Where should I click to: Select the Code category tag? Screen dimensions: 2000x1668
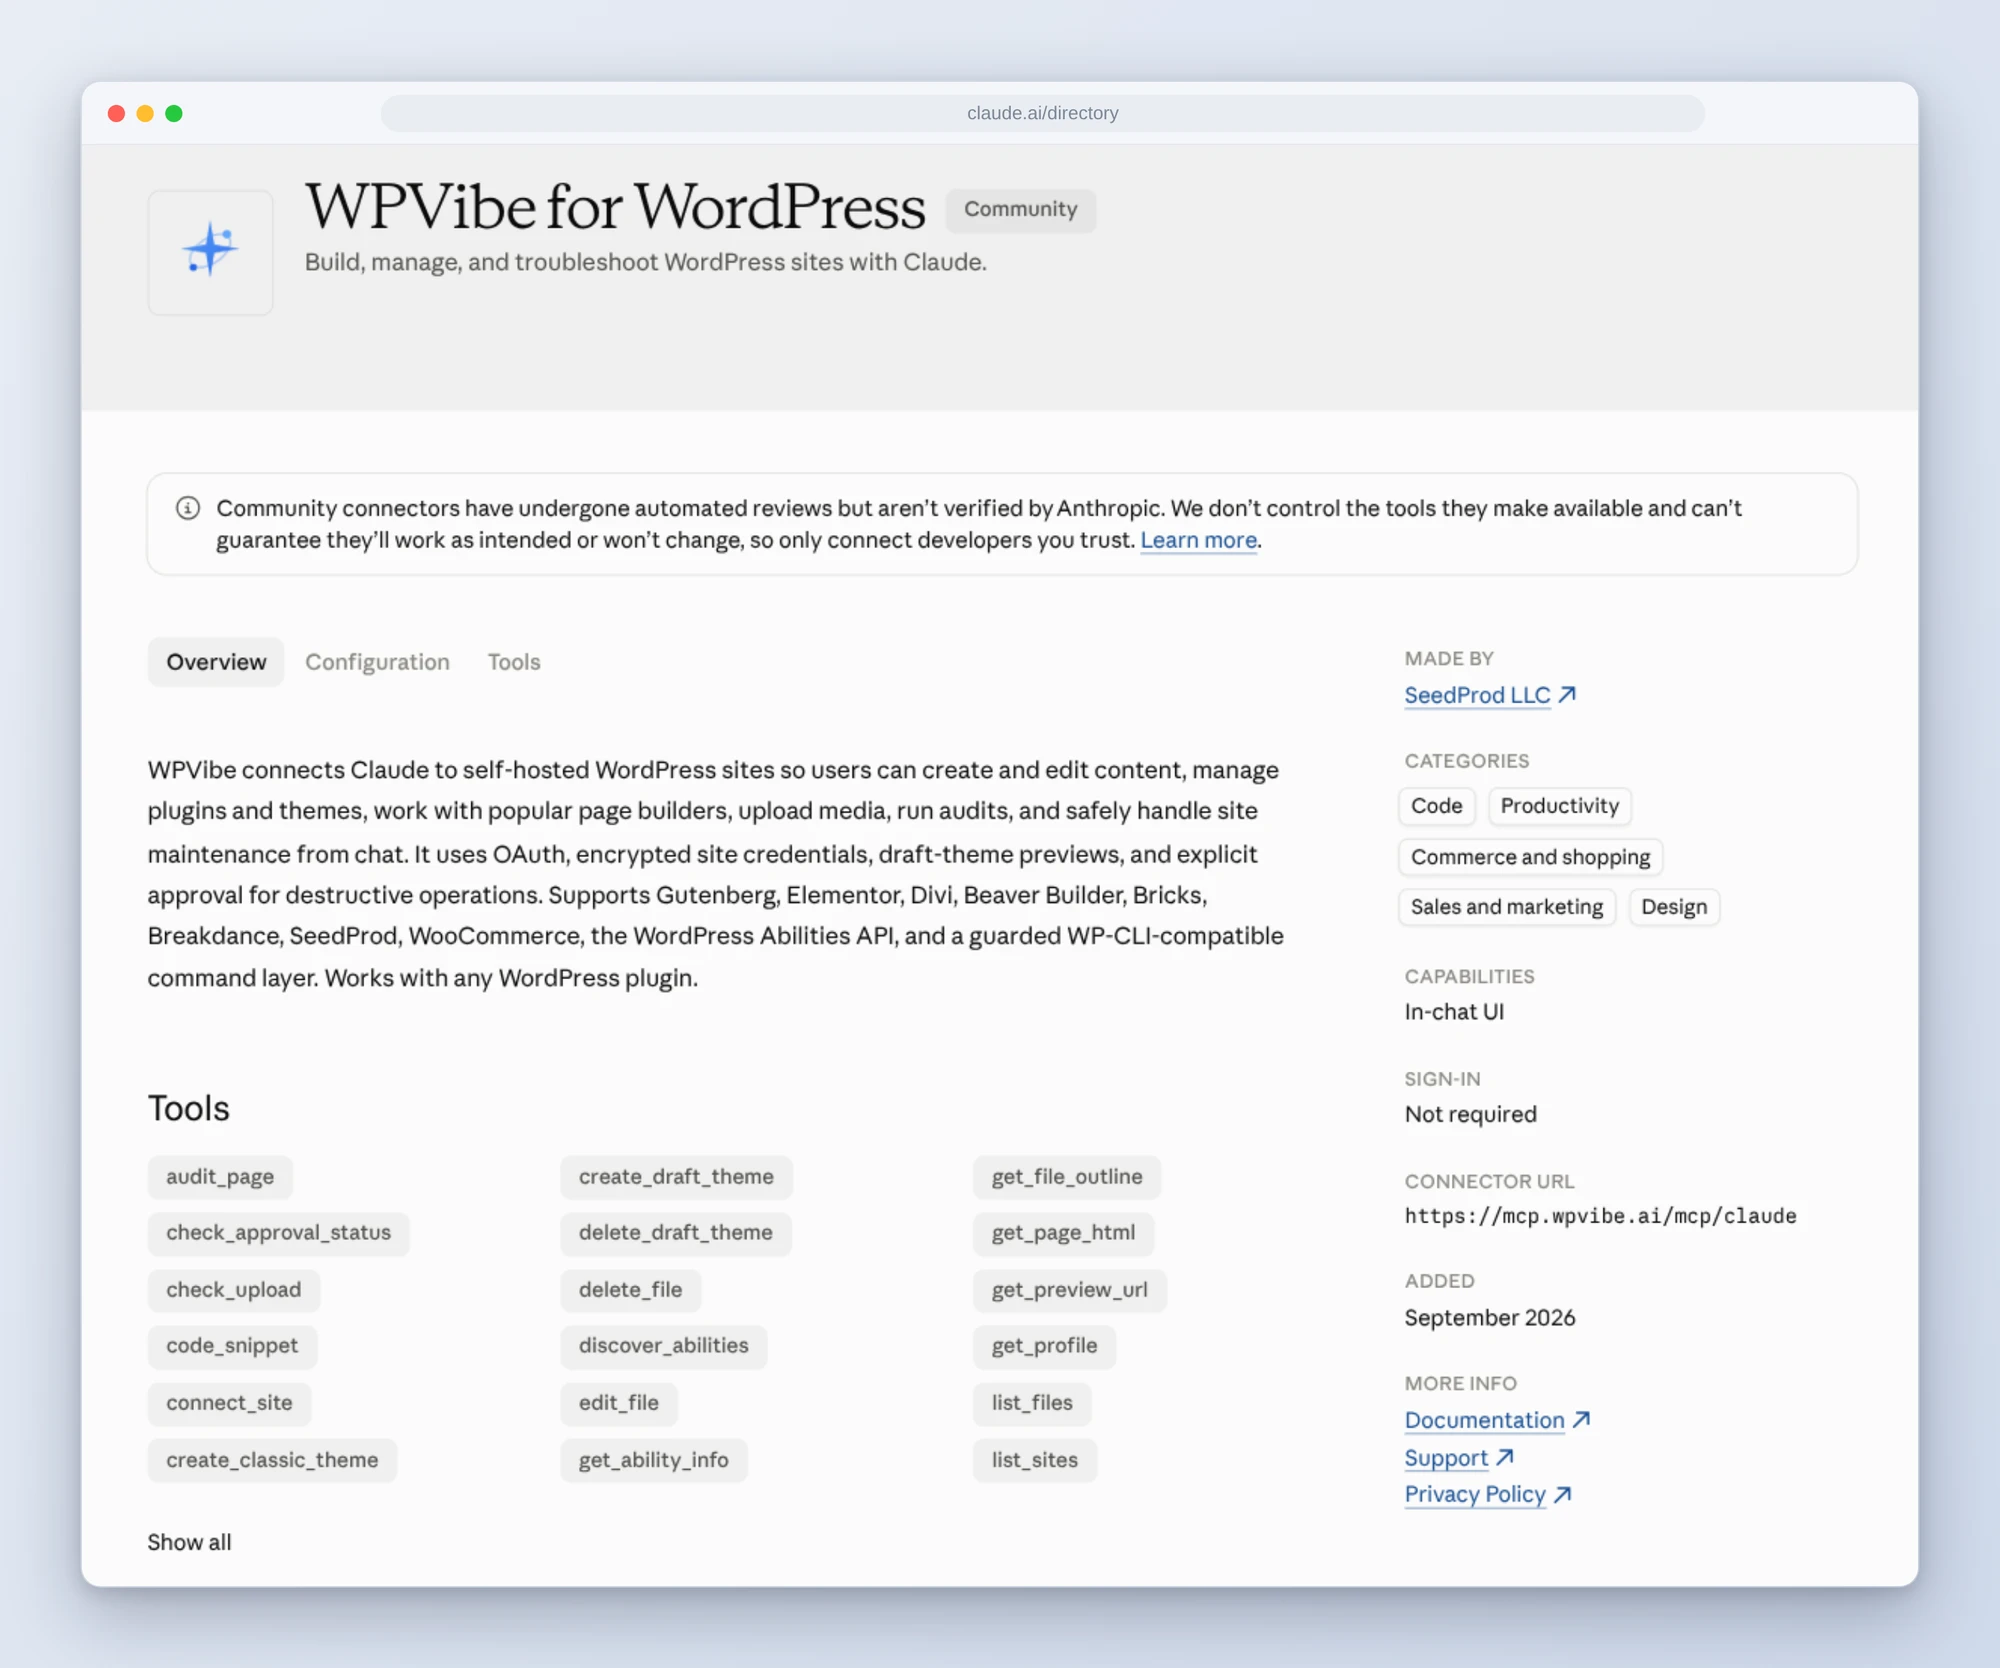click(x=1436, y=806)
